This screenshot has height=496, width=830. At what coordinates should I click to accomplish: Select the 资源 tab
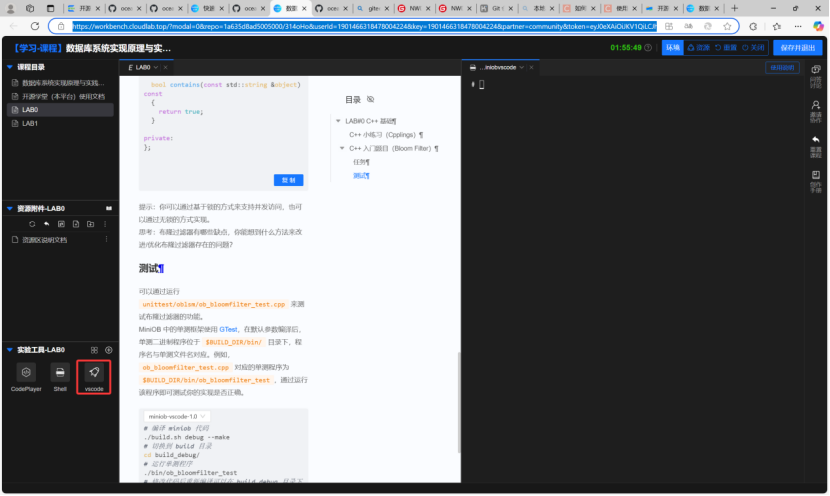(x=698, y=48)
